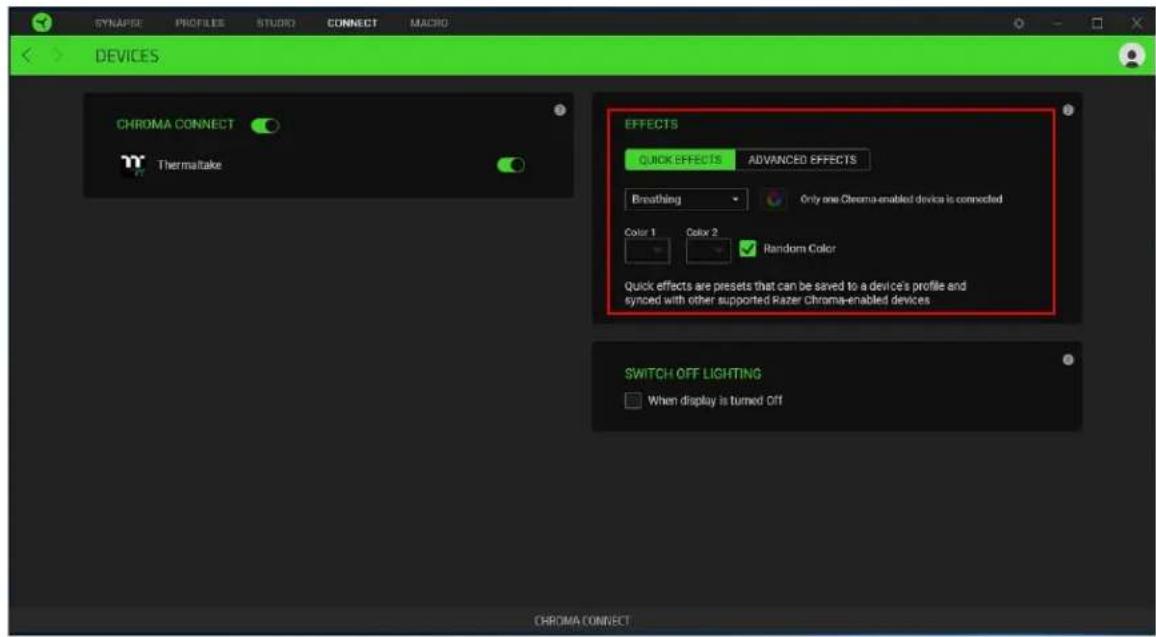Enable When display is turned Off

(x=633, y=401)
